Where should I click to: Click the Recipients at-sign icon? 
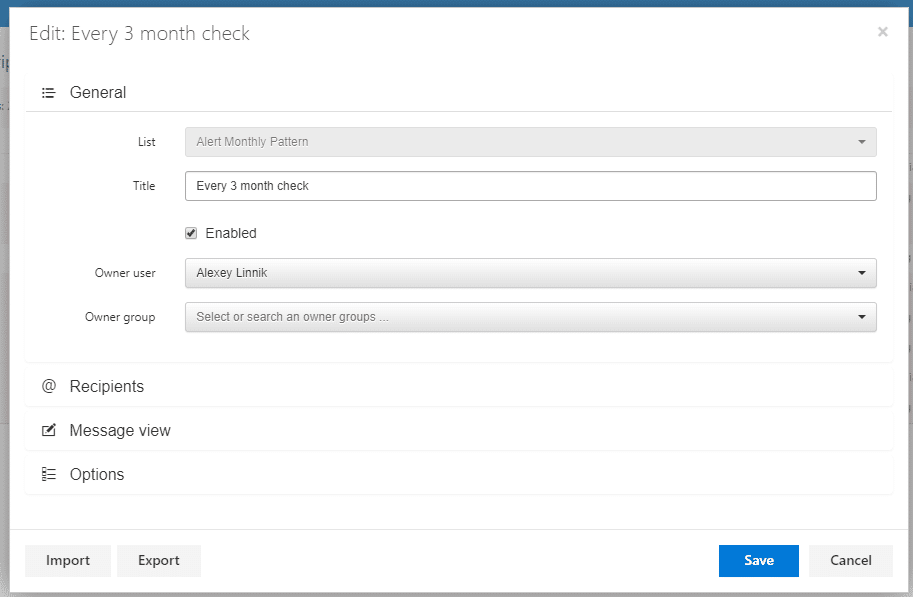49,386
